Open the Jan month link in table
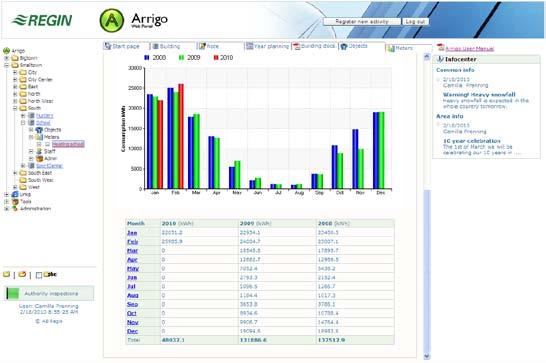This screenshot has height=363, width=546. (x=132, y=233)
